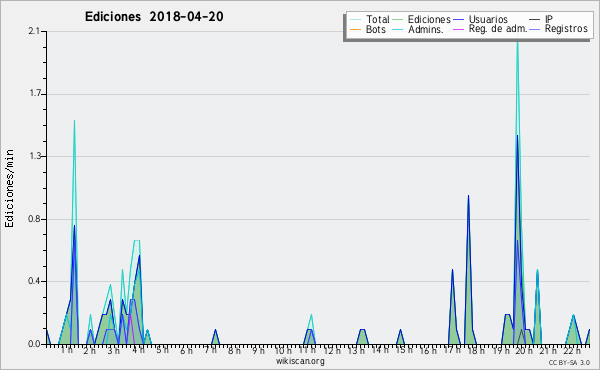Screen dimensions: 600x370
Task: Click the wikiscan.org text below the chart
Action: pyautogui.click(x=300, y=361)
